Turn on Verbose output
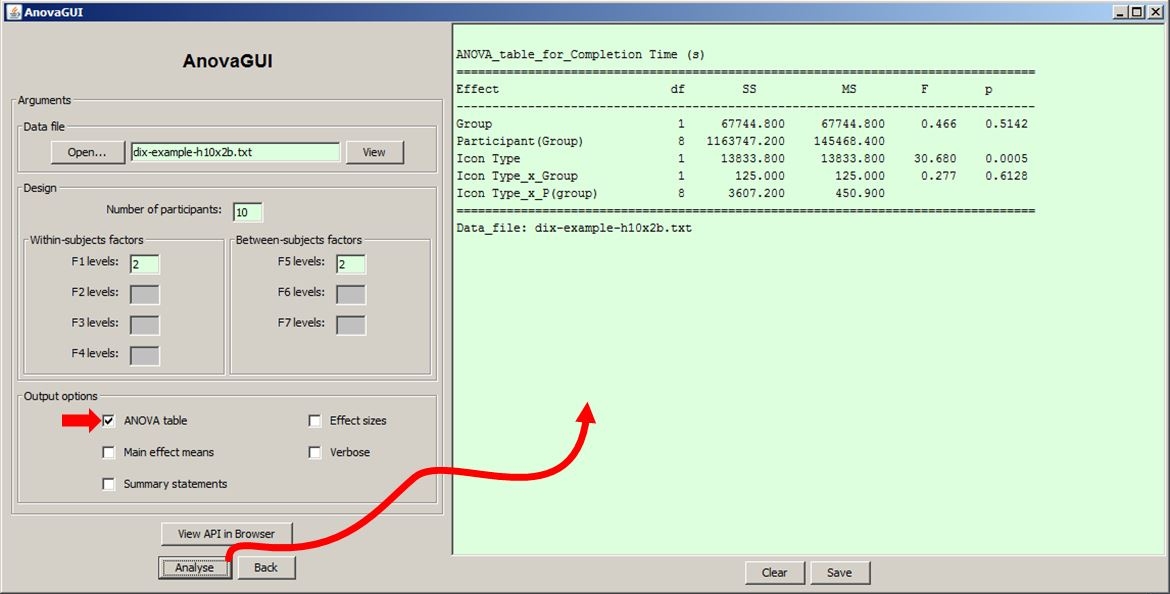This screenshot has height=594, width=1170. [x=315, y=452]
